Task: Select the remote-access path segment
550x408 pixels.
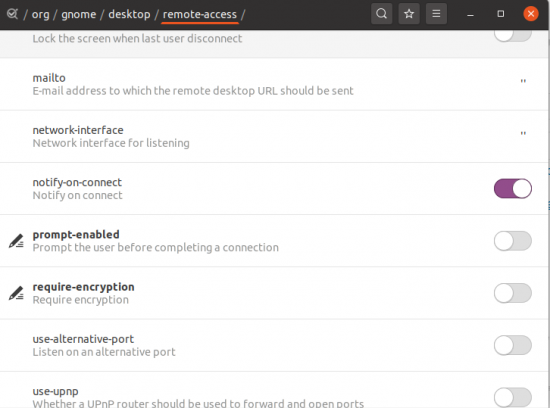Action: (200, 14)
